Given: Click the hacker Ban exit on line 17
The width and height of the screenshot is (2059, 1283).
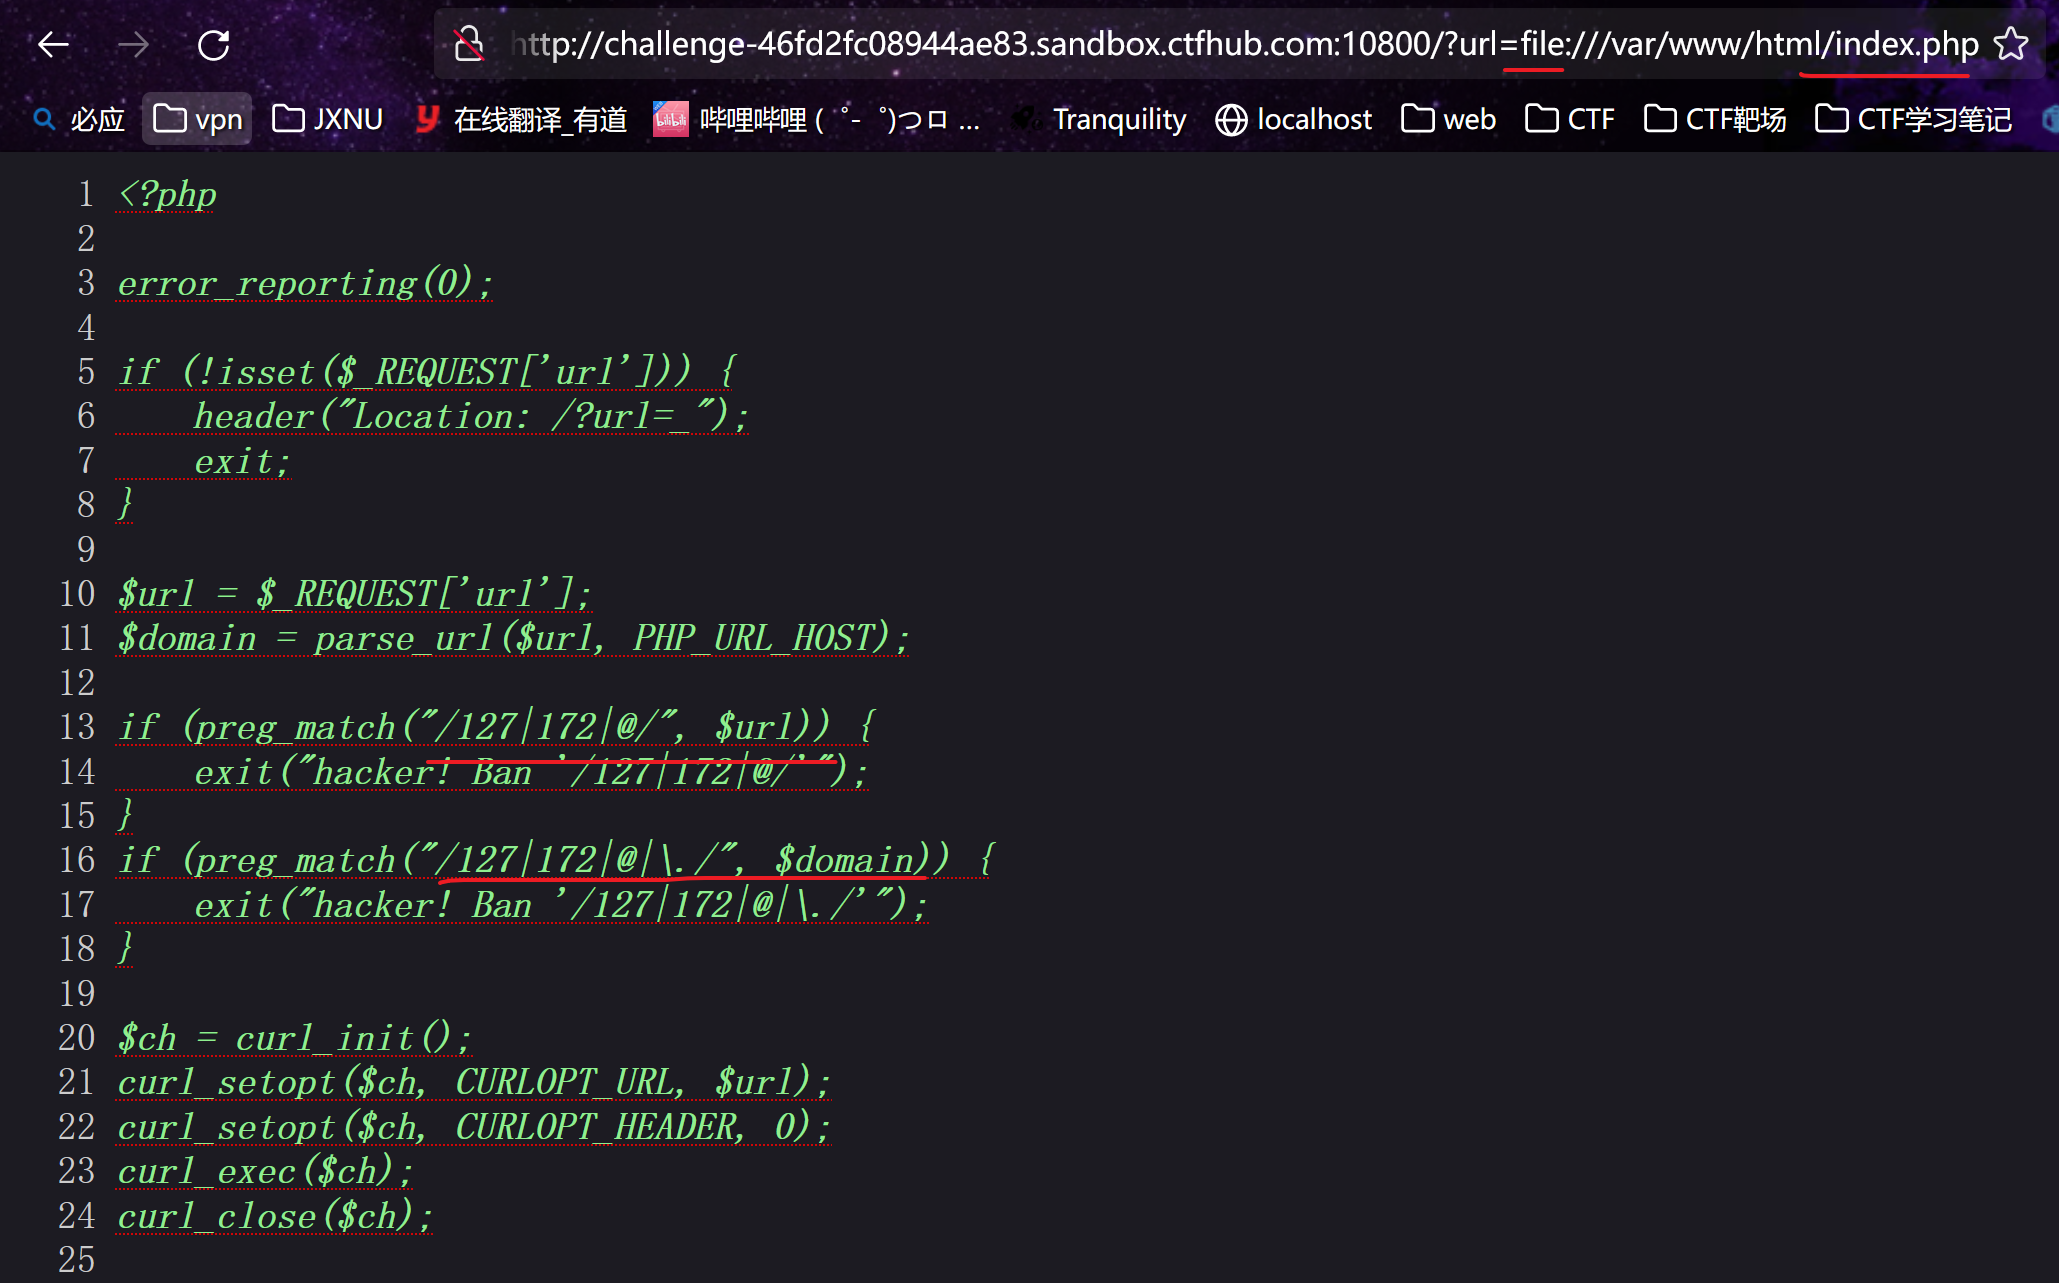Looking at the screenshot, I should [560, 905].
